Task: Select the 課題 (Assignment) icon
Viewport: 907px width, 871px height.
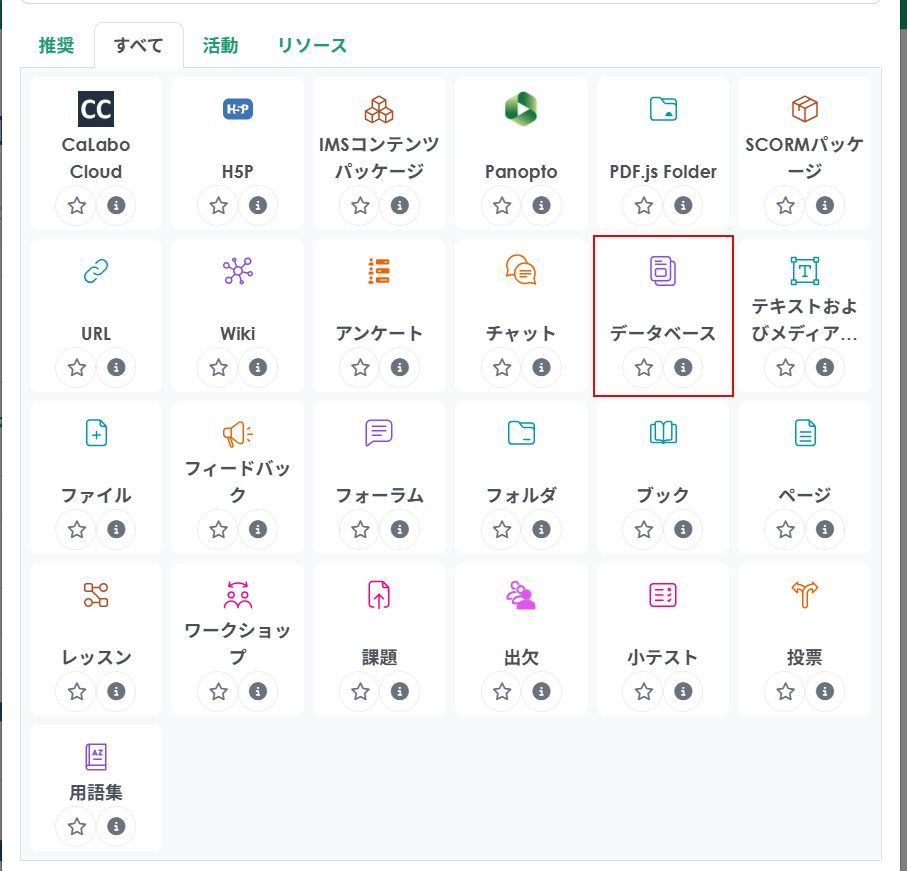Action: coord(379,595)
